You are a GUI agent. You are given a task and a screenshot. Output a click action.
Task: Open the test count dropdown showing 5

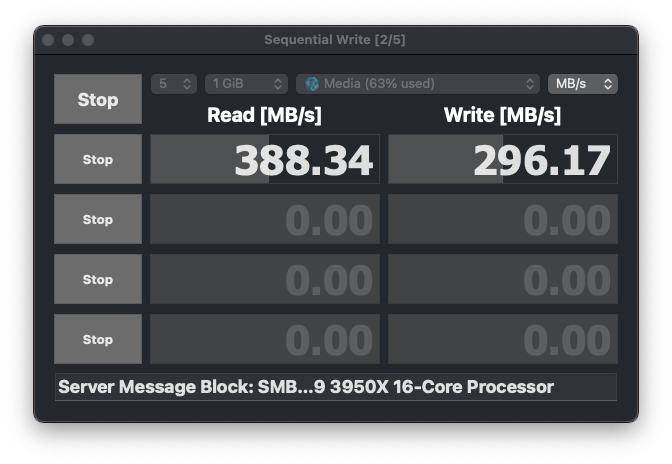click(x=174, y=84)
